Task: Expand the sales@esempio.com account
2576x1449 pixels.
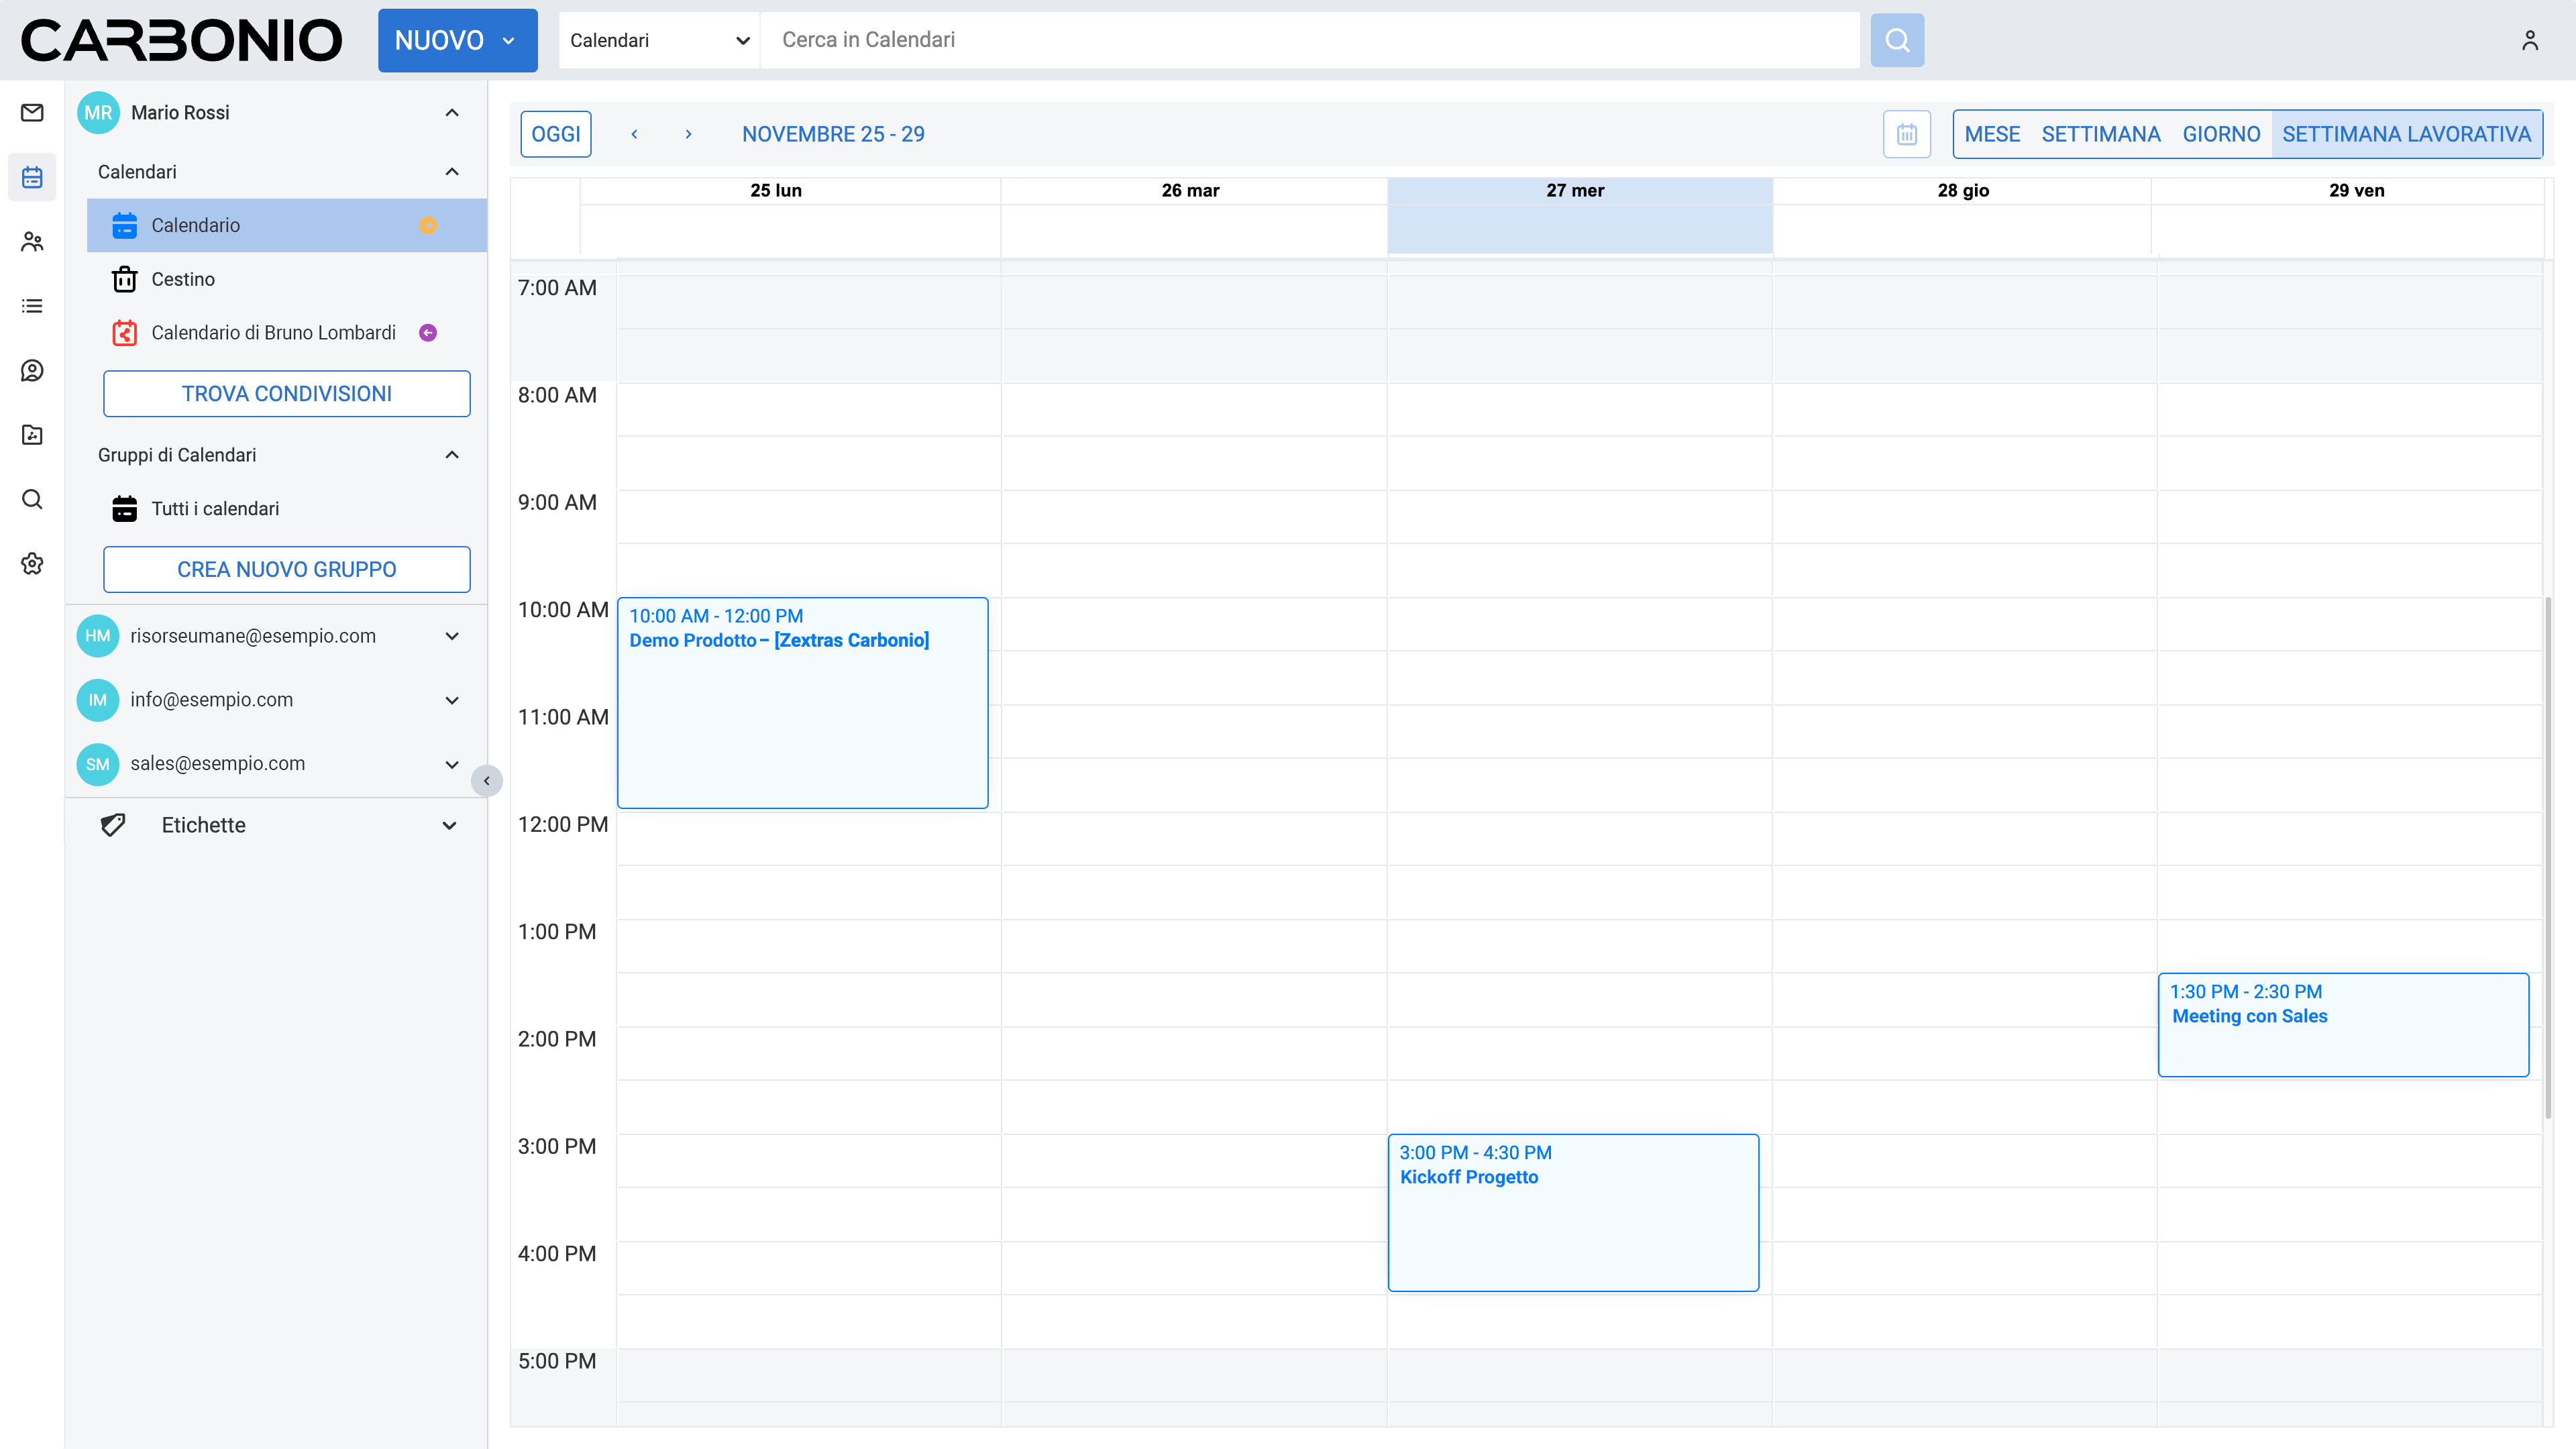Action: [452, 764]
